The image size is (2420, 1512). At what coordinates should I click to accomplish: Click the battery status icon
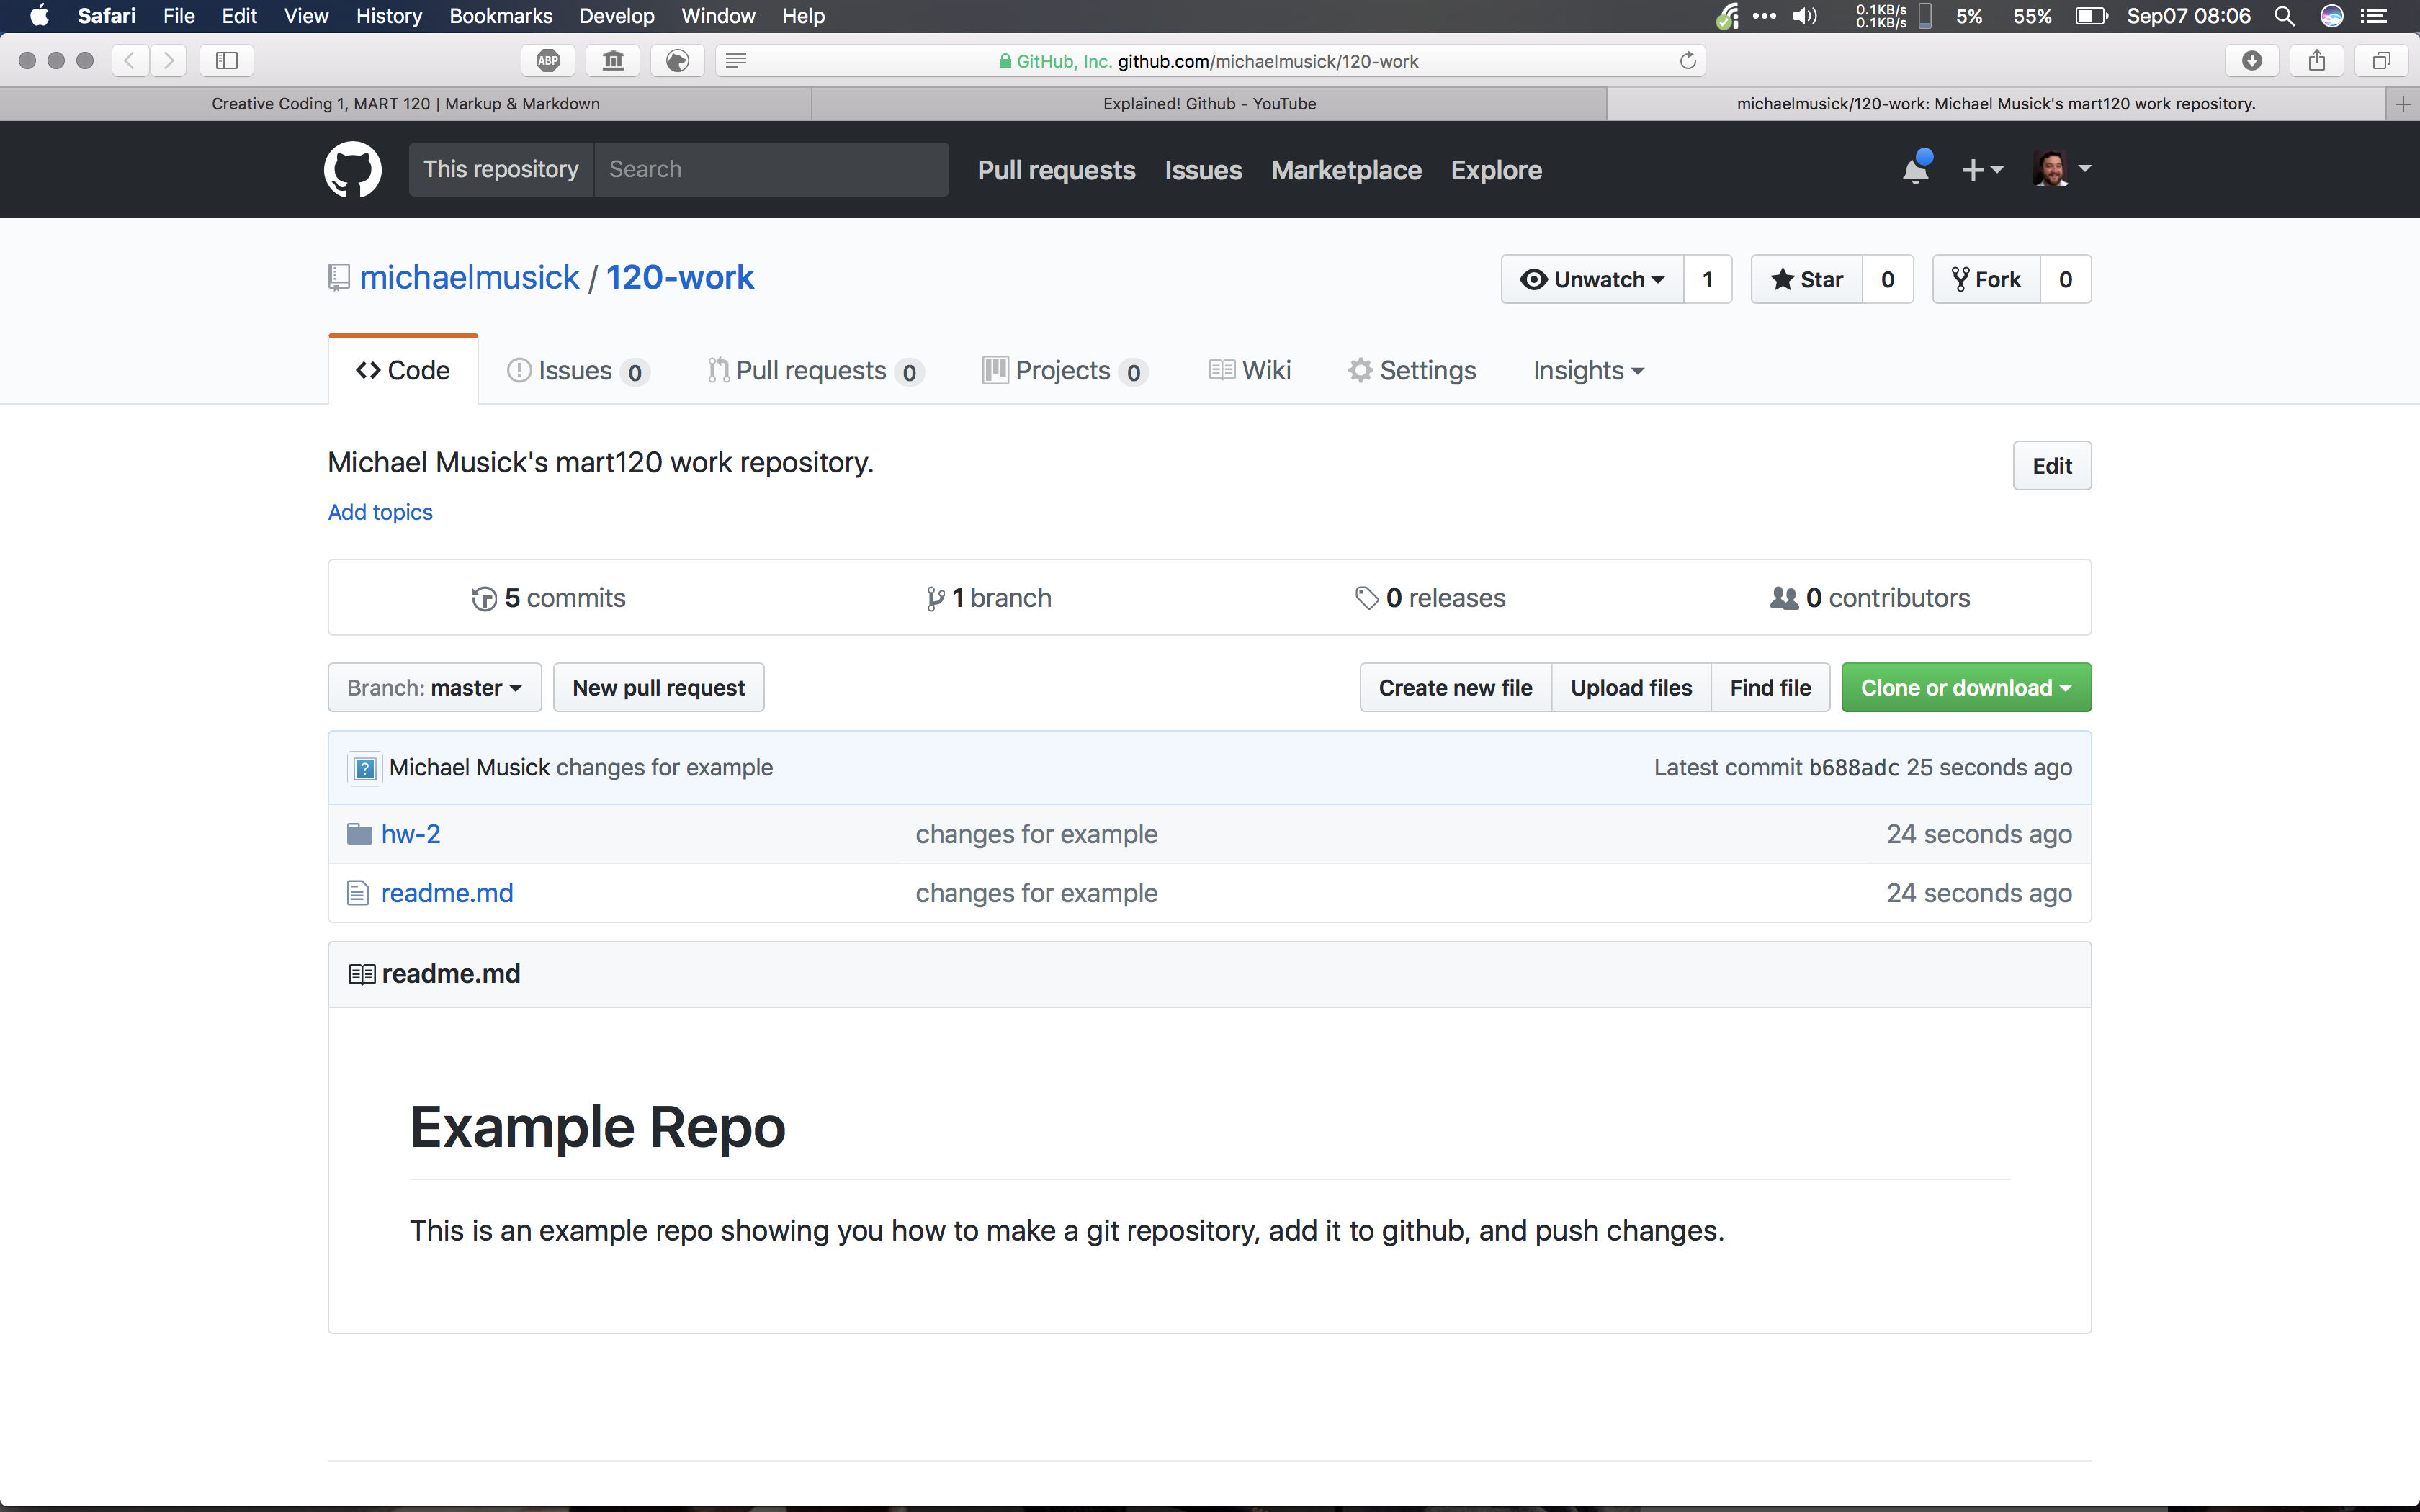2091,16
